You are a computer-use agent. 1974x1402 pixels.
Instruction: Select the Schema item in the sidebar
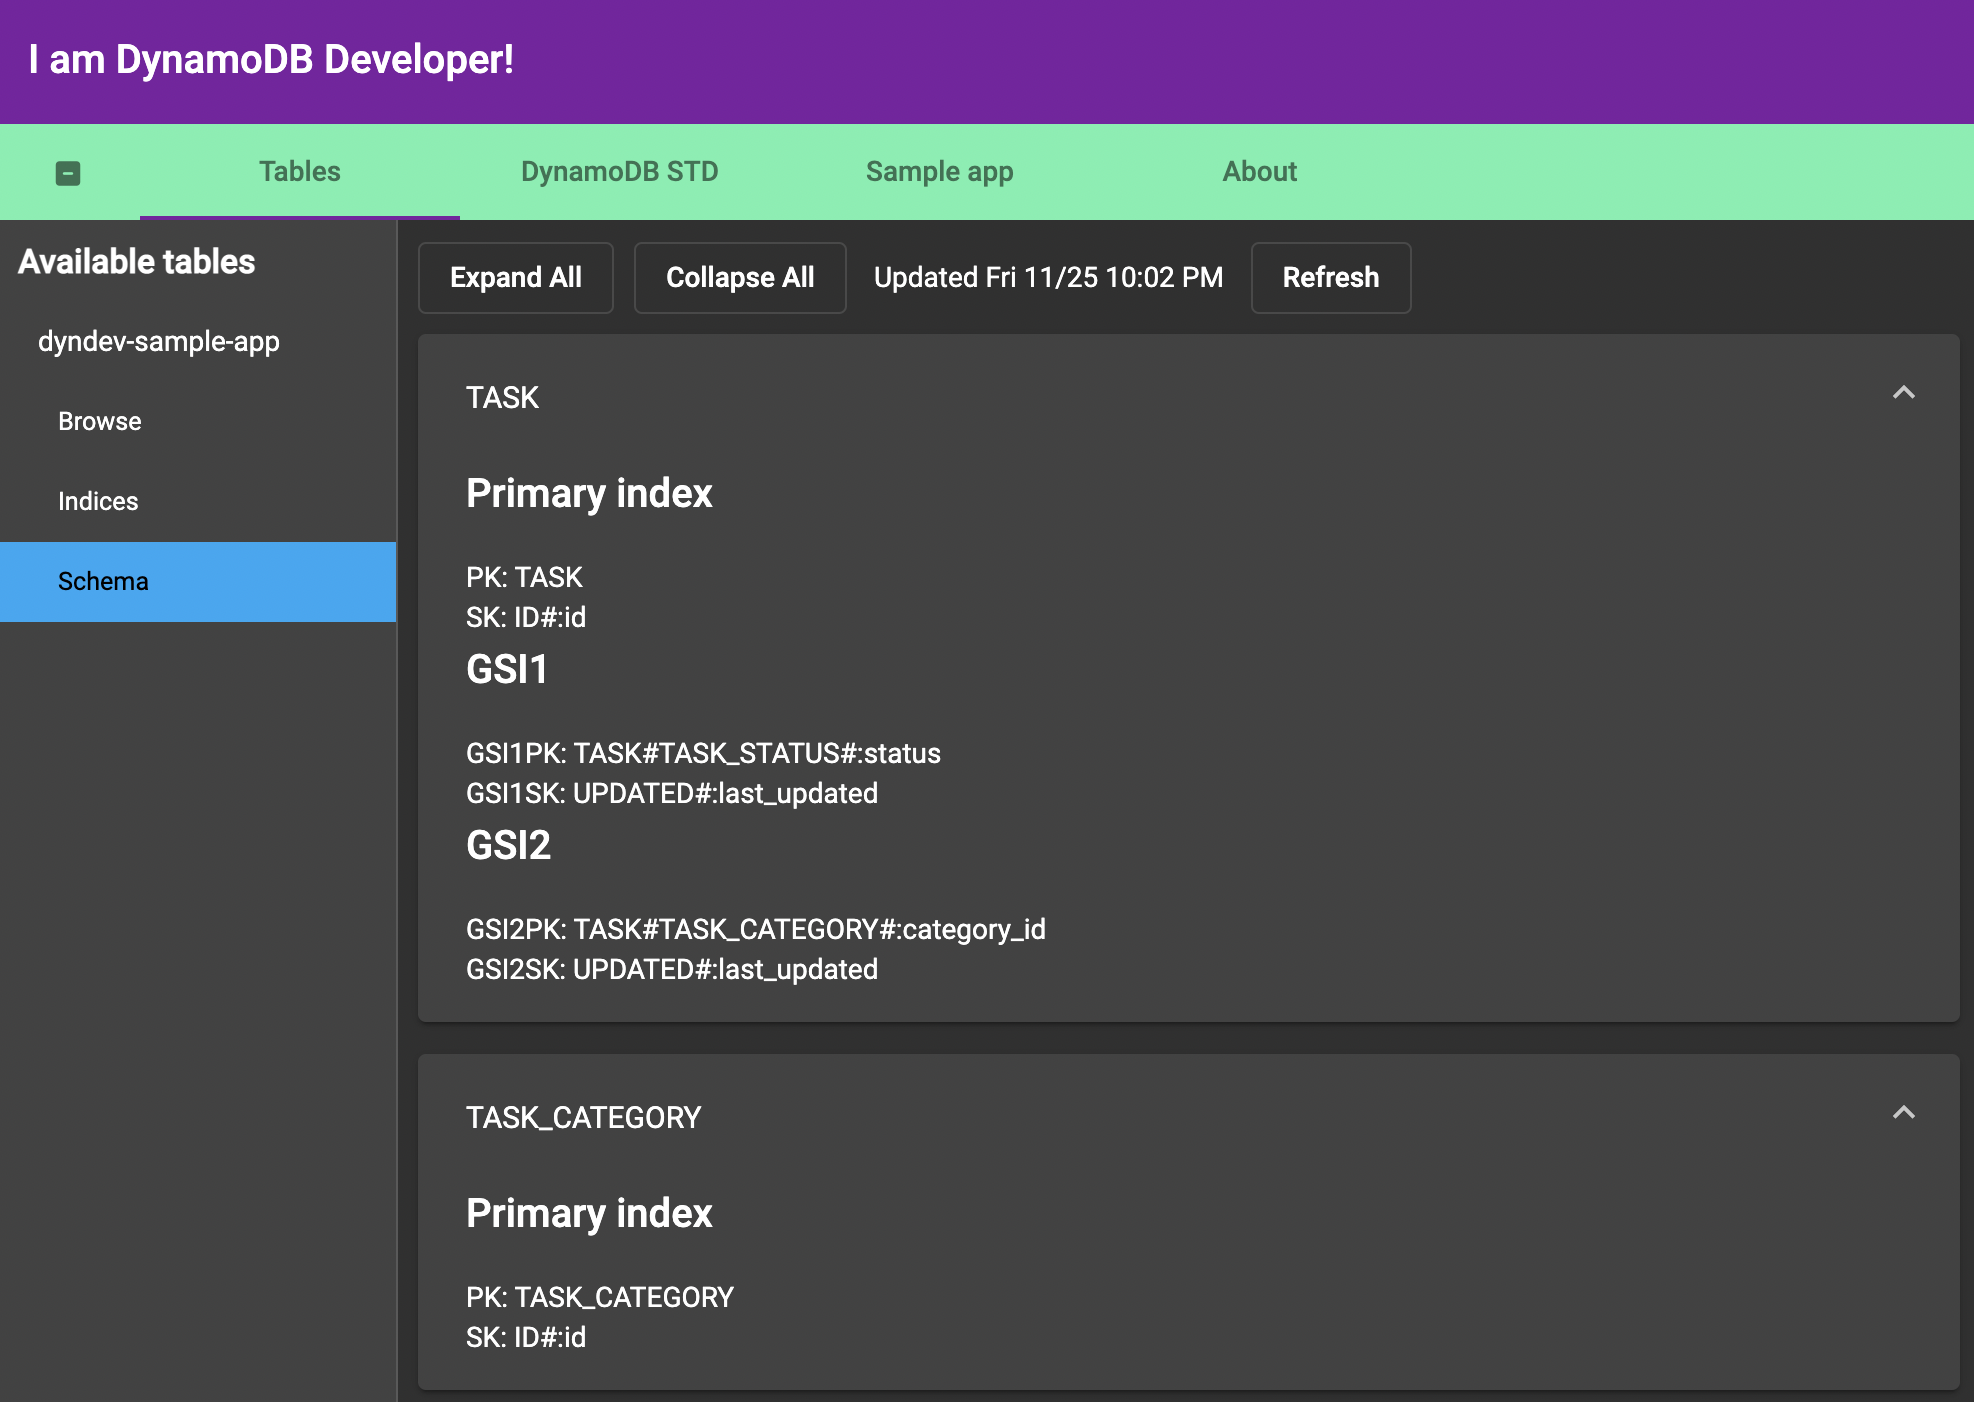(x=103, y=582)
